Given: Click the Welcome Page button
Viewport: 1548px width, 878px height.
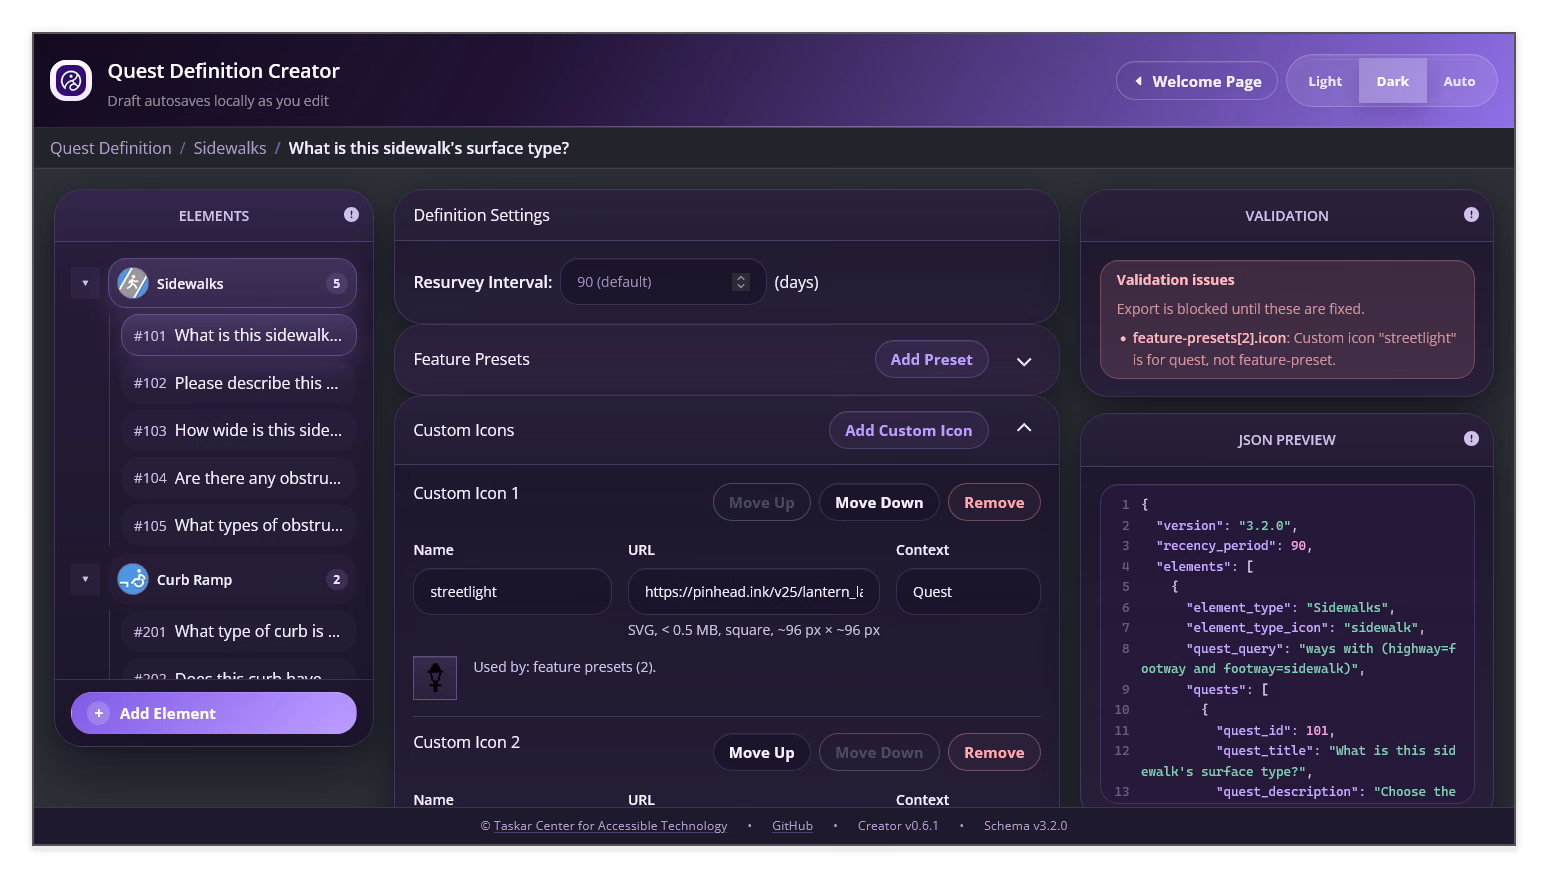Looking at the screenshot, I should point(1197,81).
